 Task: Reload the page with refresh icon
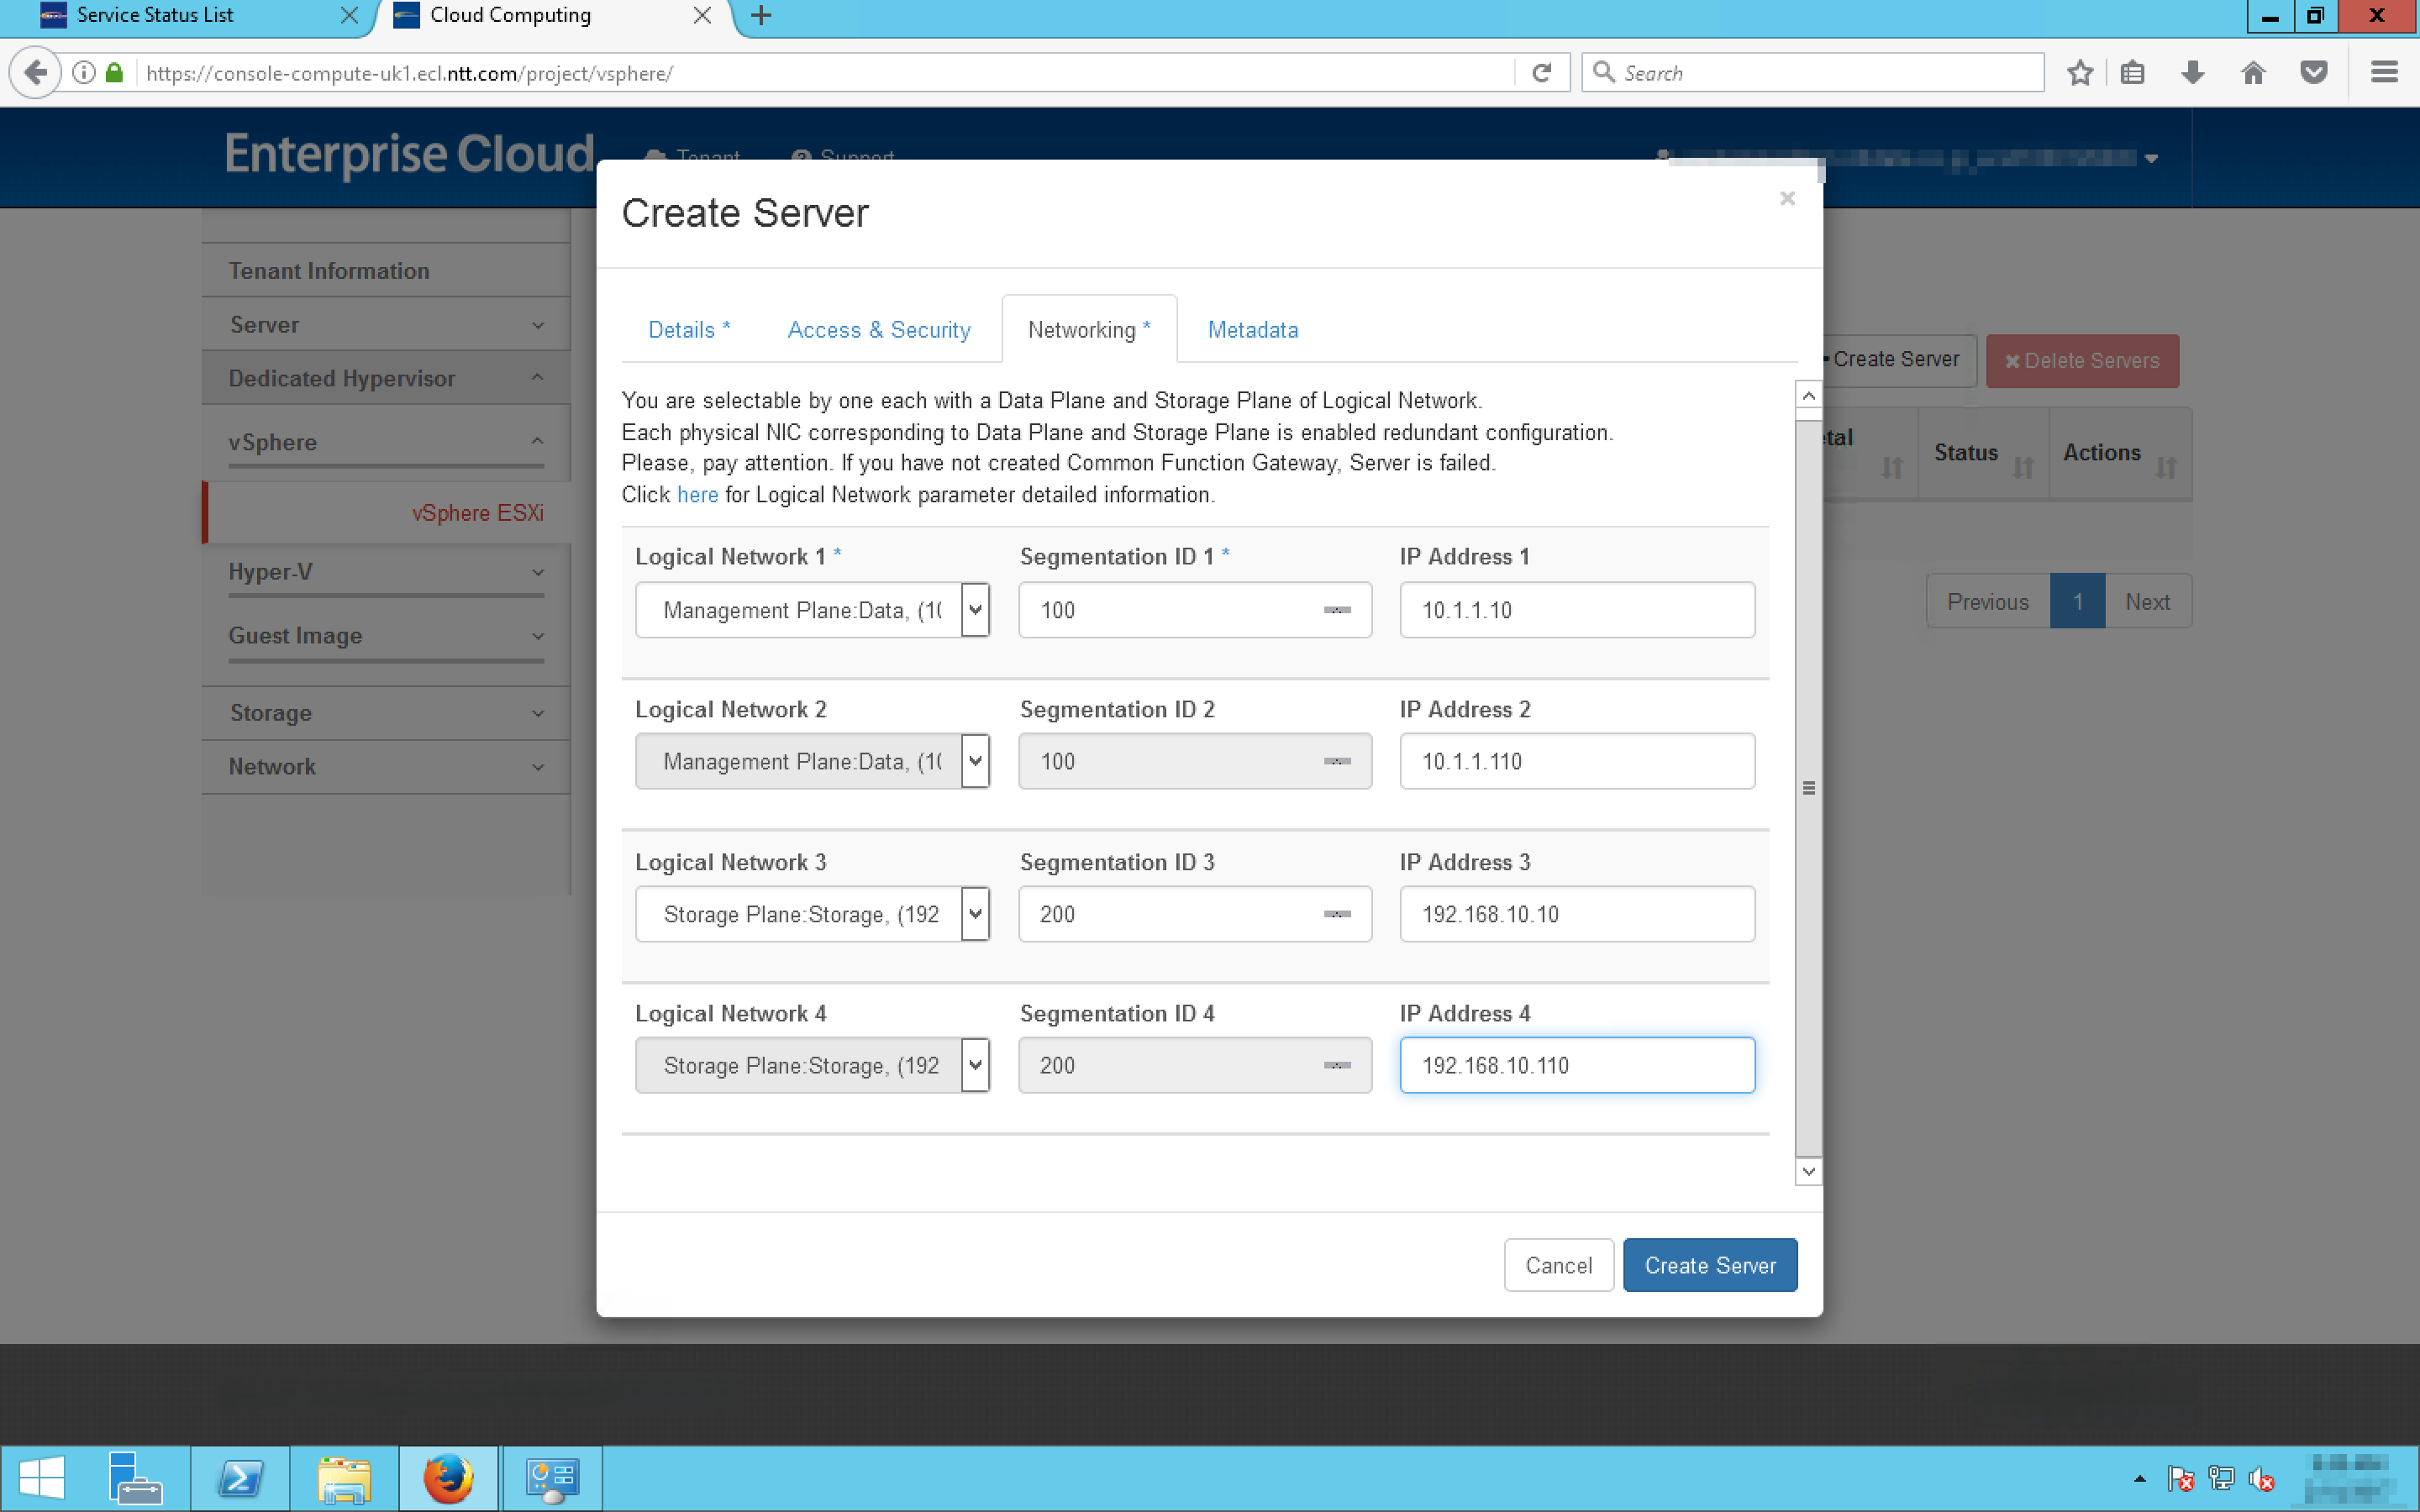click(x=1541, y=73)
